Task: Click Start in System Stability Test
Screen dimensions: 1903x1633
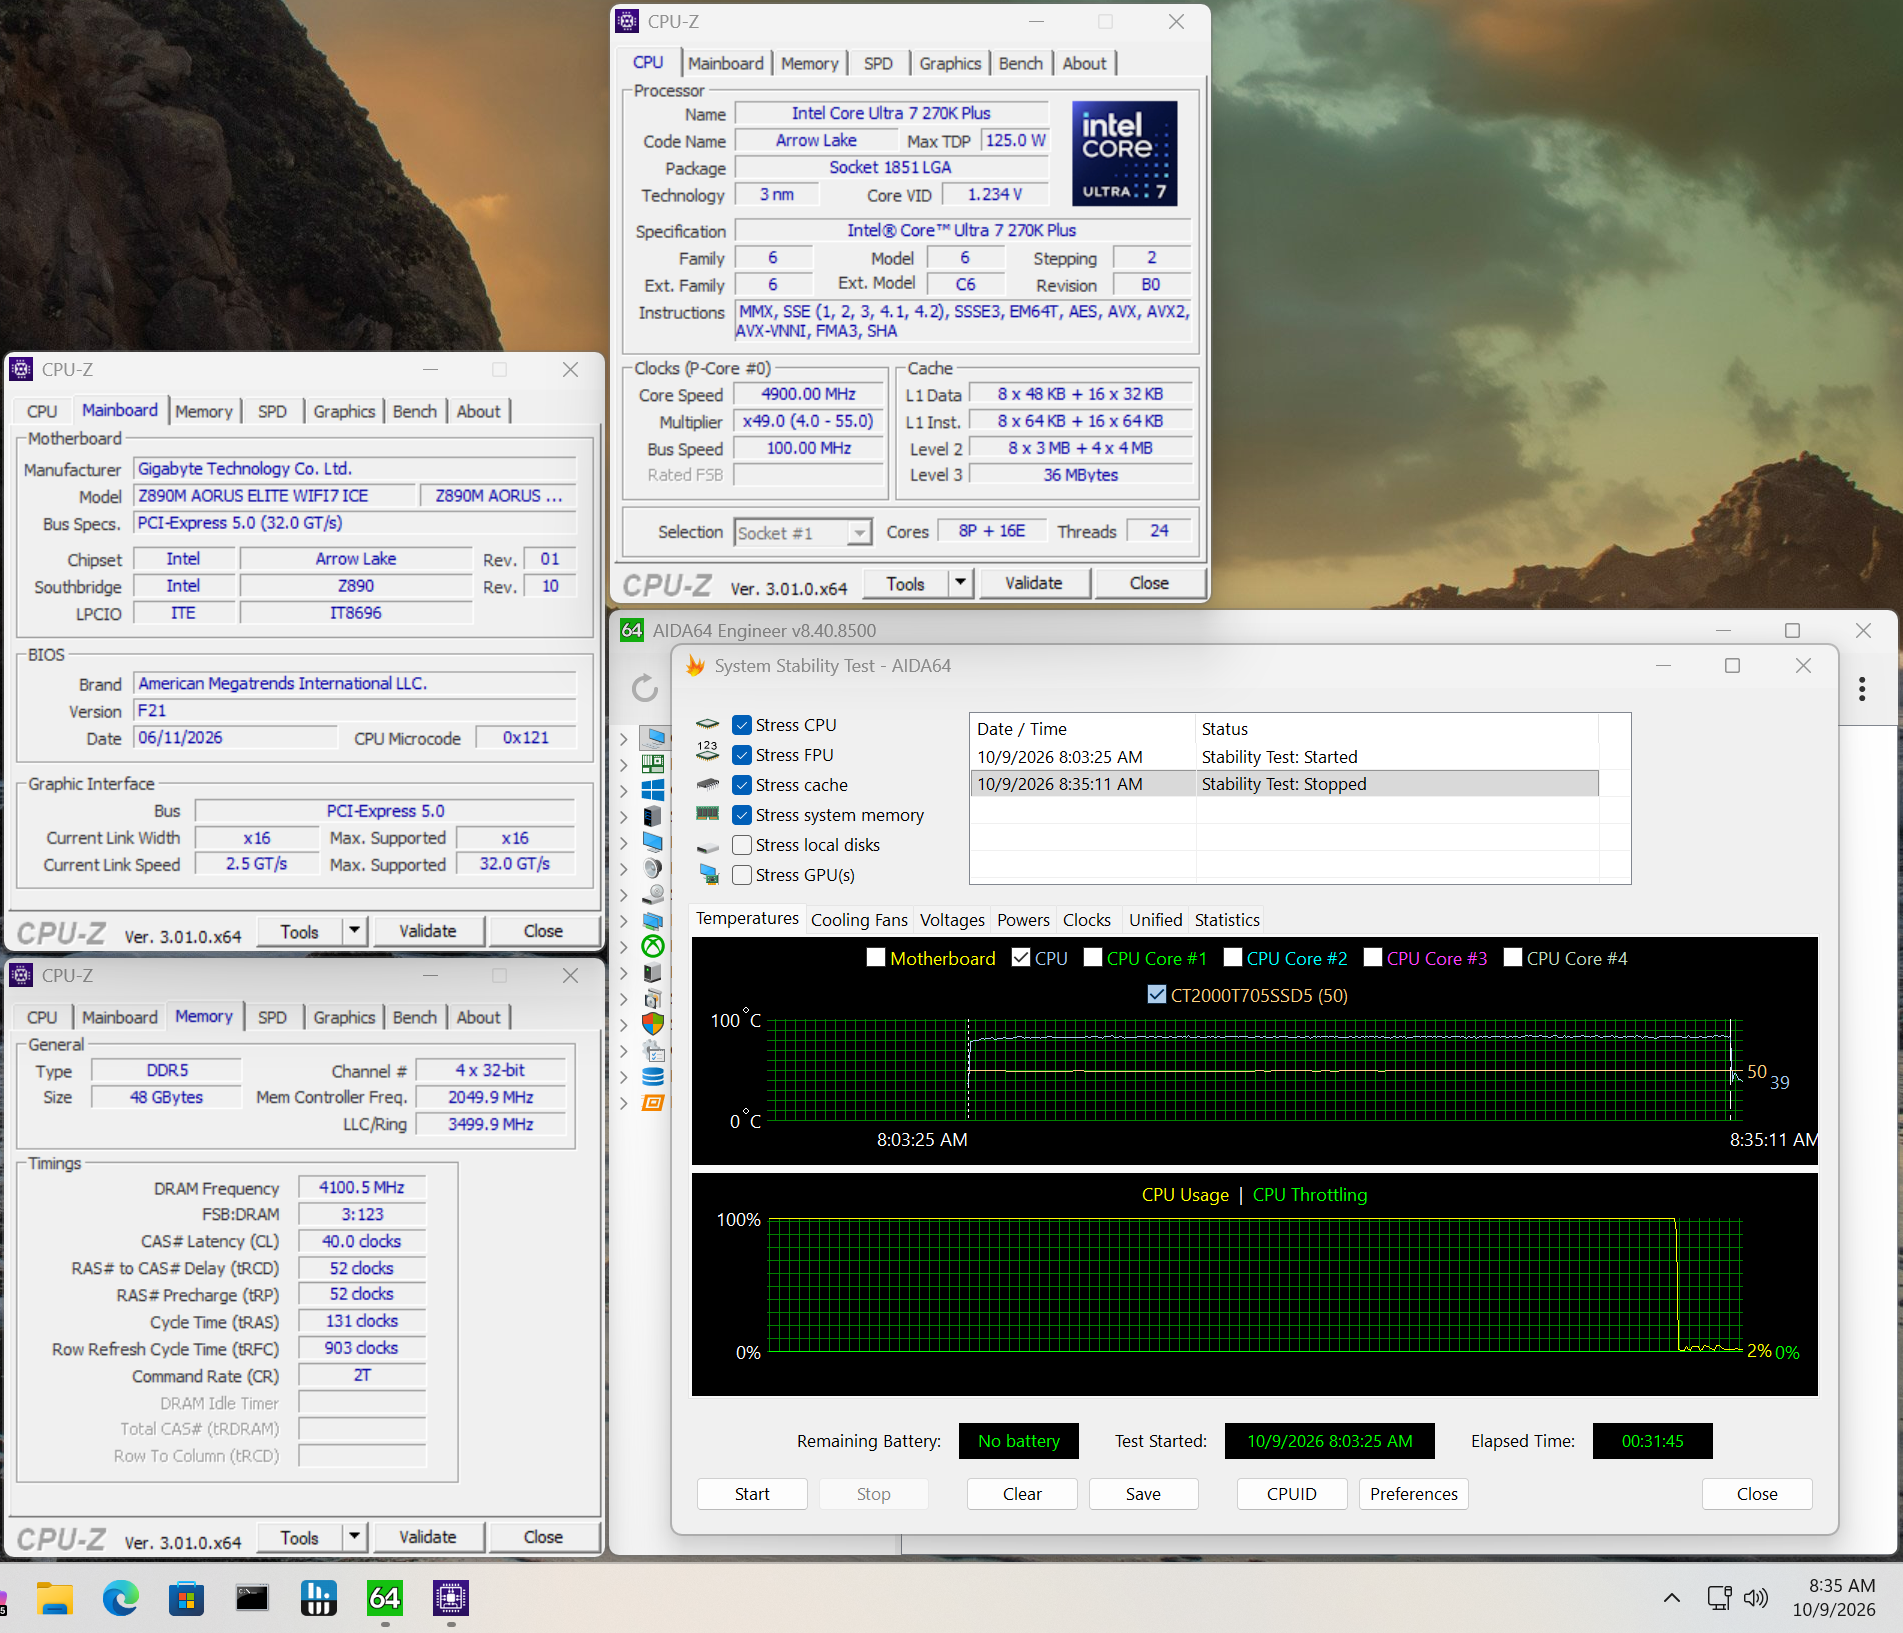Action: tap(752, 1494)
